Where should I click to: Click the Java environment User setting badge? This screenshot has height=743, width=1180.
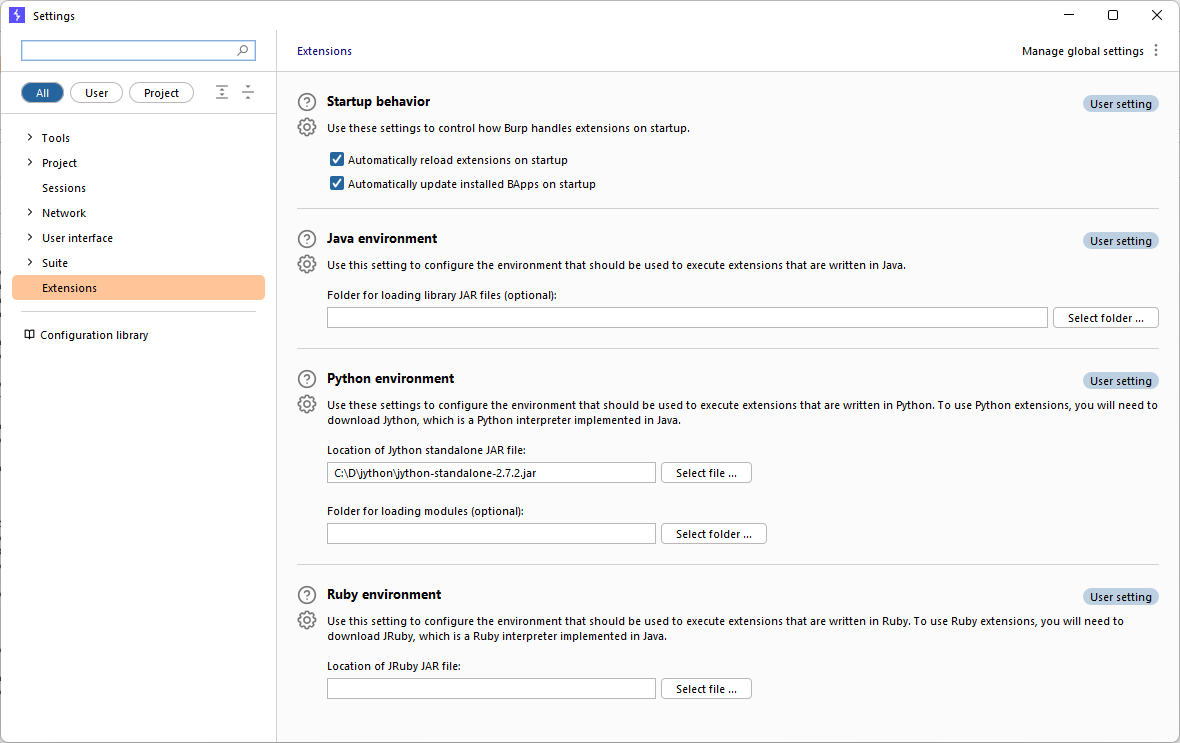click(x=1121, y=241)
